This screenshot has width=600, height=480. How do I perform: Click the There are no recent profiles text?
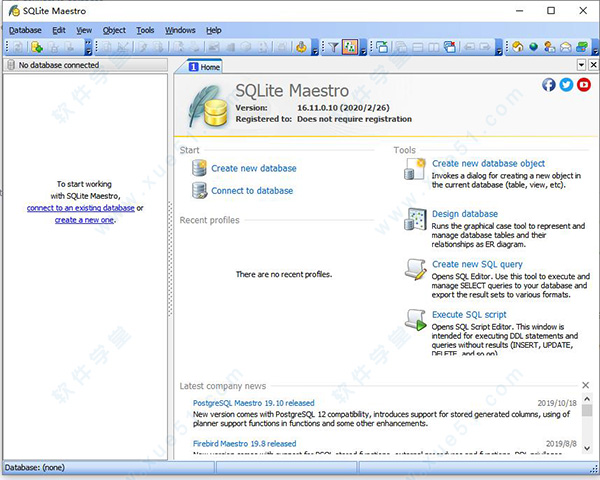click(284, 274)
